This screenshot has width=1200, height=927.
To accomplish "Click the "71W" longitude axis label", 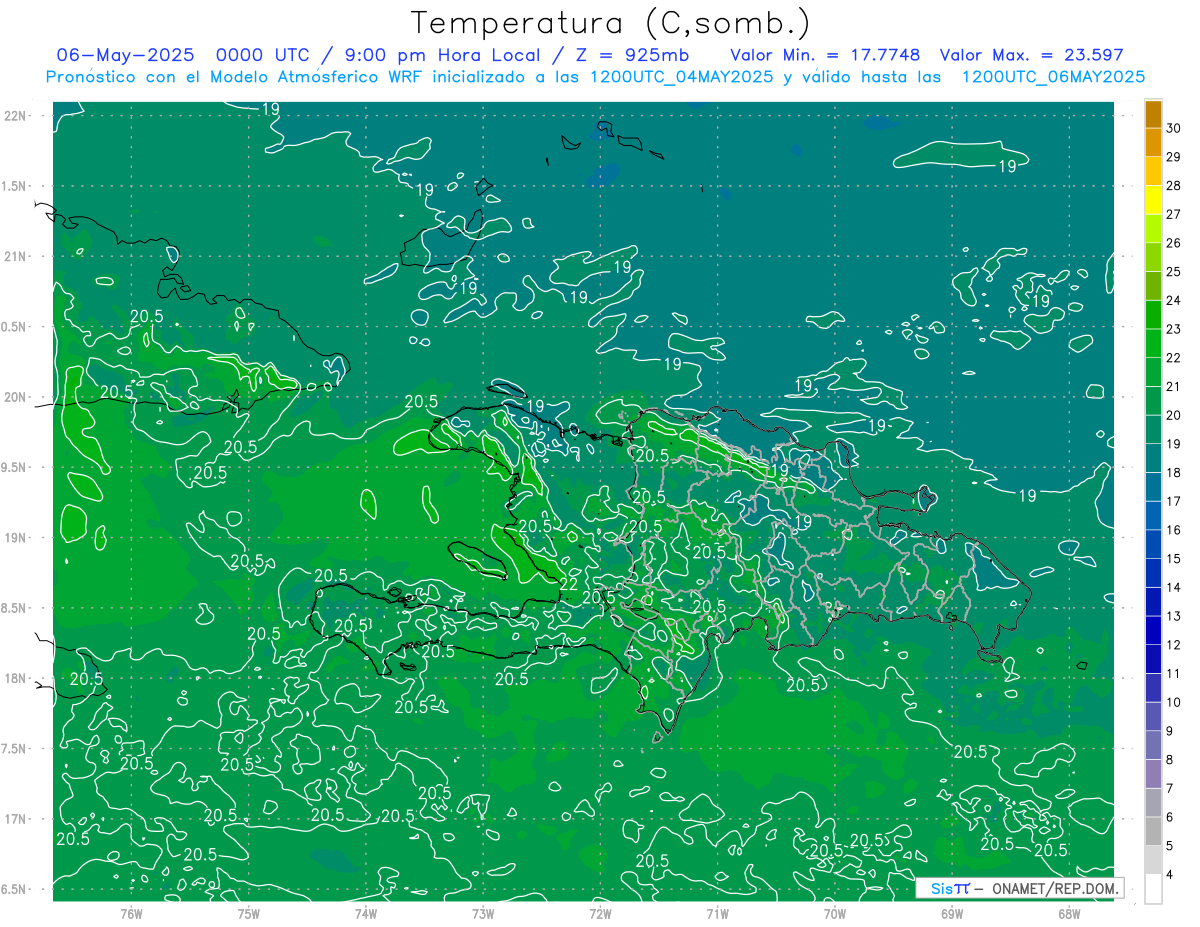I will [x=717, y=913].
